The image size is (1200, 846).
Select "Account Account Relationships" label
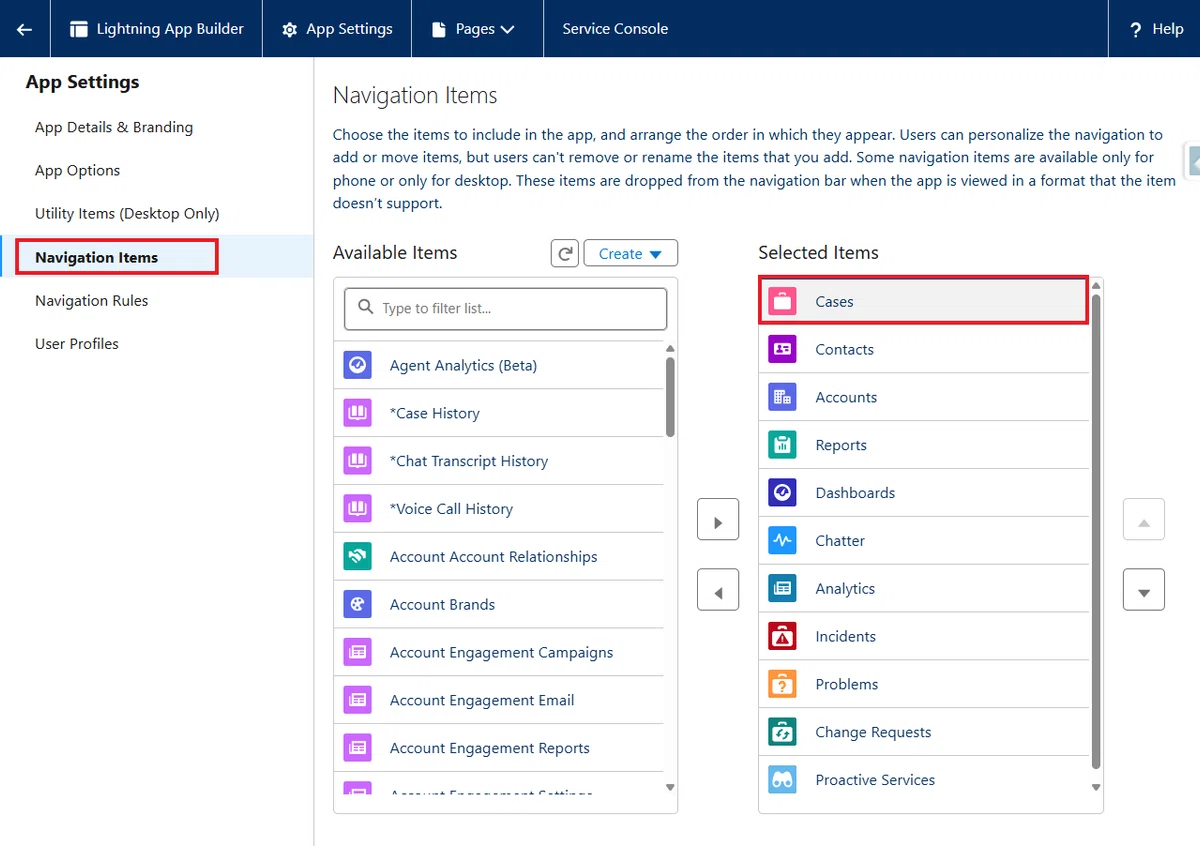pos(493,557)
